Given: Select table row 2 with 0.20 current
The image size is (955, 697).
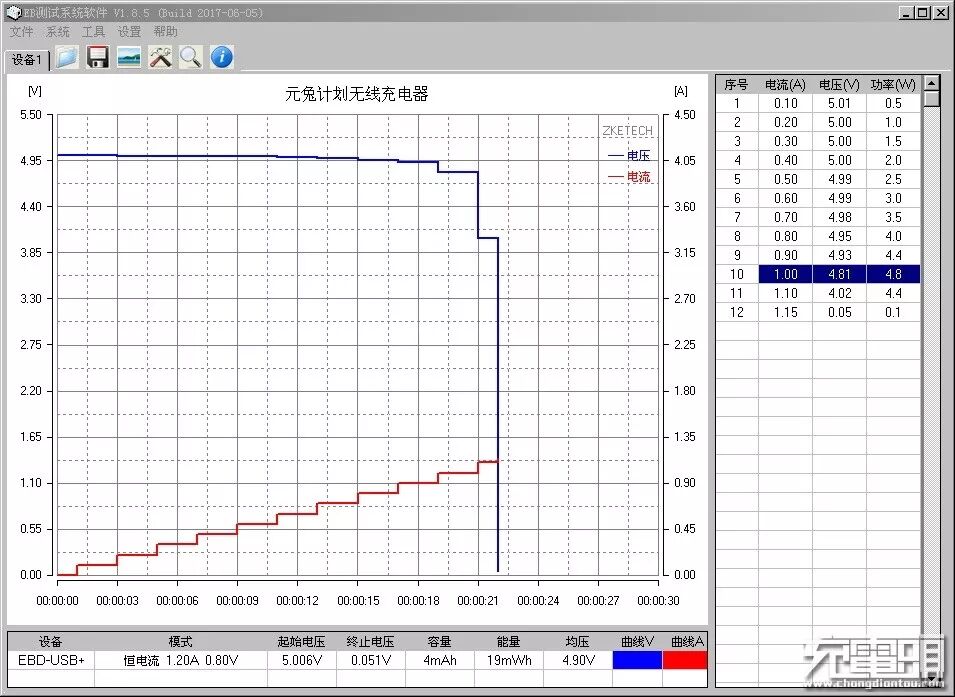Looking at the screenshot, I should click(x=818, y=122).
